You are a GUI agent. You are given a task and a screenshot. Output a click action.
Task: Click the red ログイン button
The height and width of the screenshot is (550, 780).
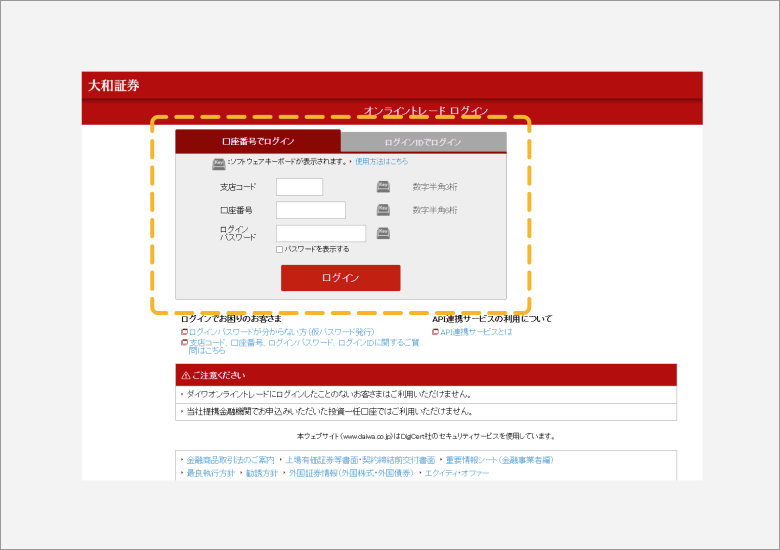pyautogui.click(x=341, y=277)
